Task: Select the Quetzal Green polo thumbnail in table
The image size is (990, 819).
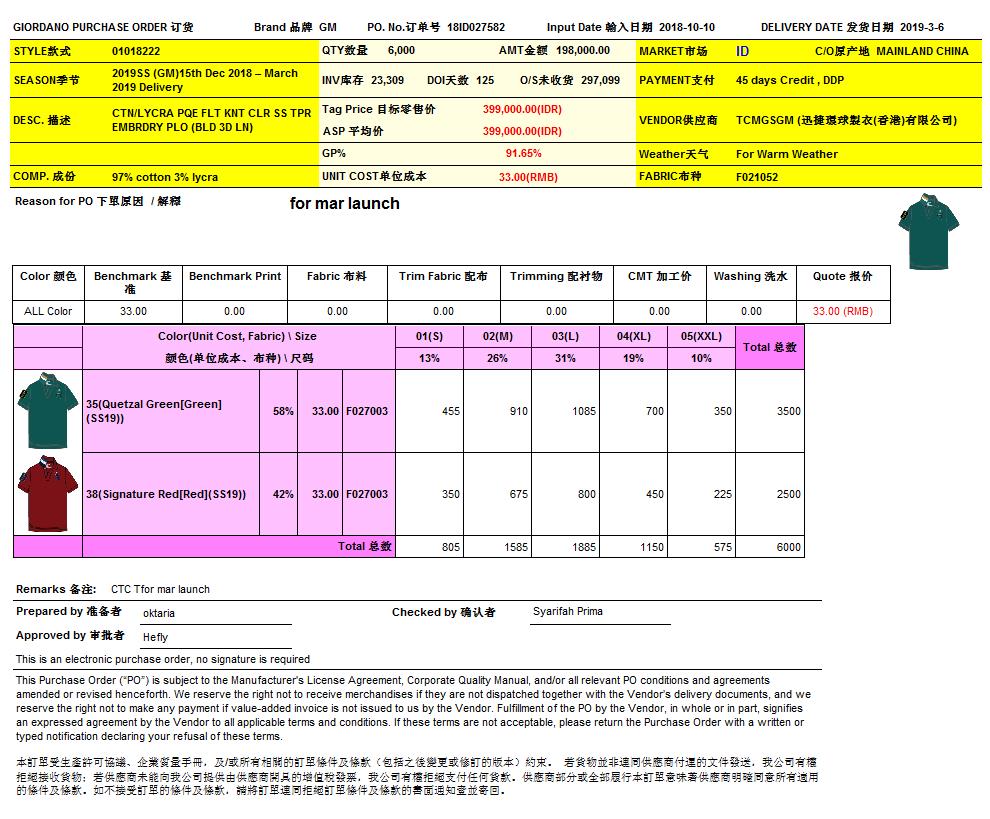Action: [x=39, y=409]
